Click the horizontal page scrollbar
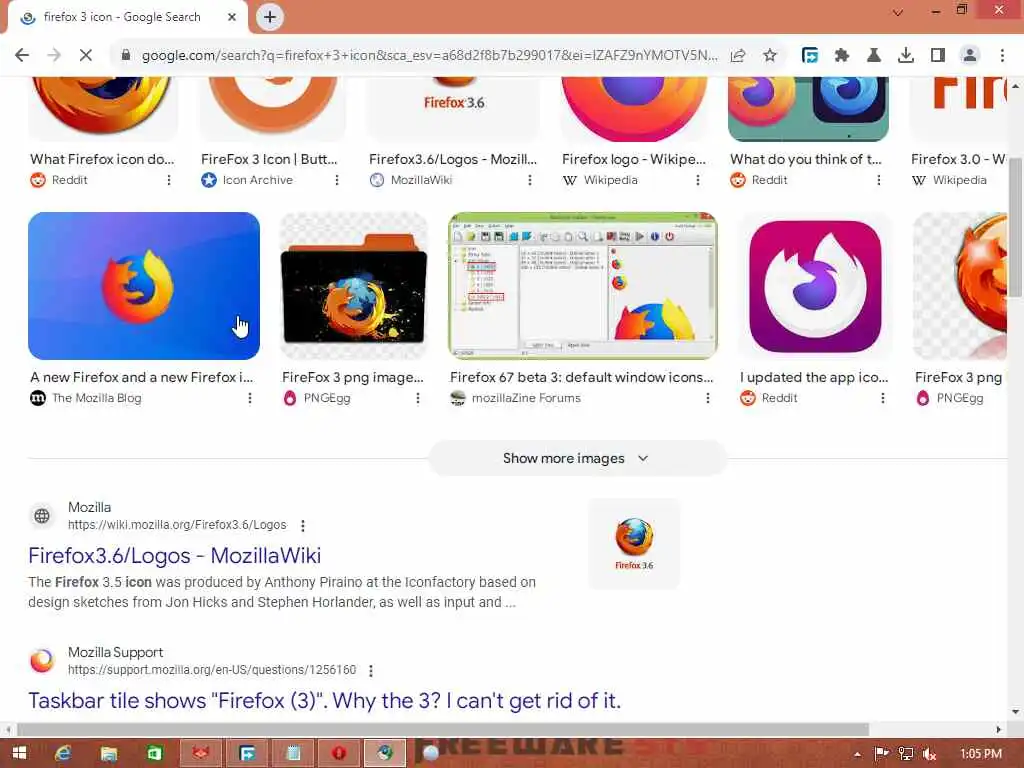This screenshot has height=768, width=1024. click(x=443, y=729)
